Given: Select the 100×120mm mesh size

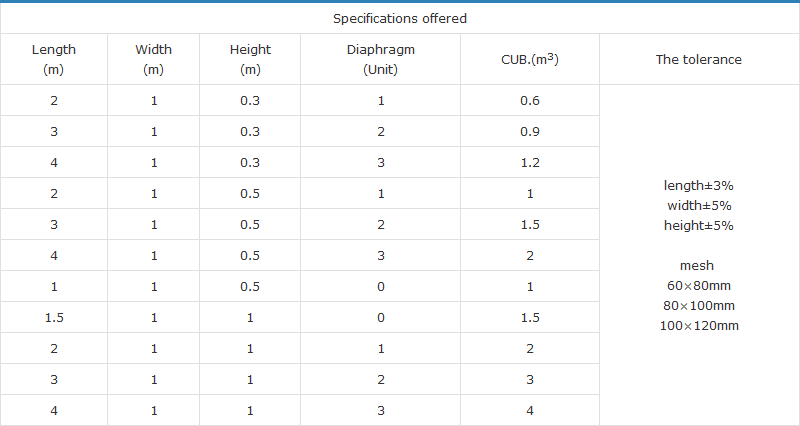Looking at the screenshot, I should (699, 326).
